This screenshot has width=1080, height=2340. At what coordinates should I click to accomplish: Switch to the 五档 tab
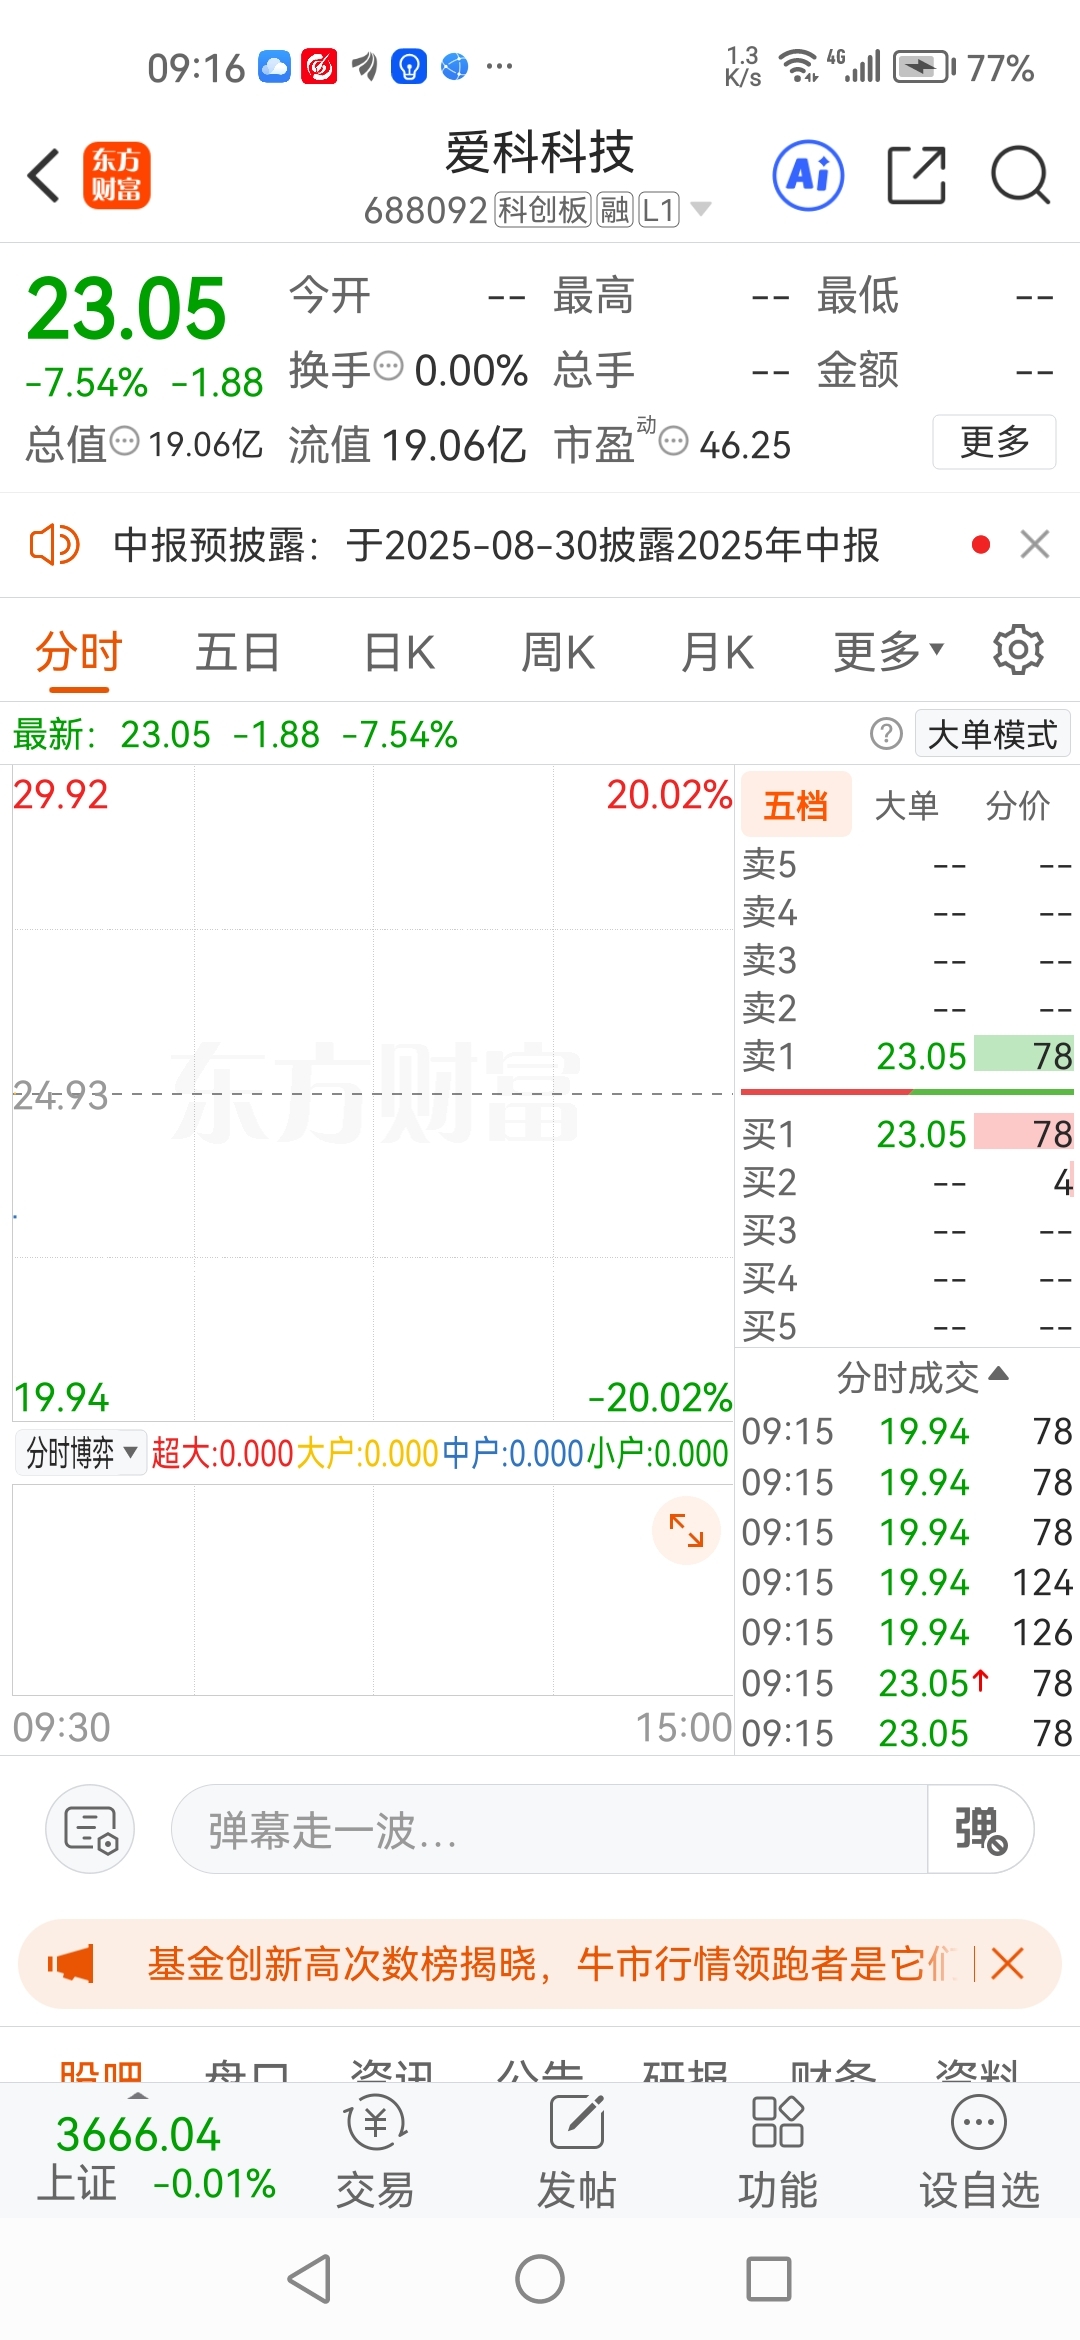[x=796, y=804]
